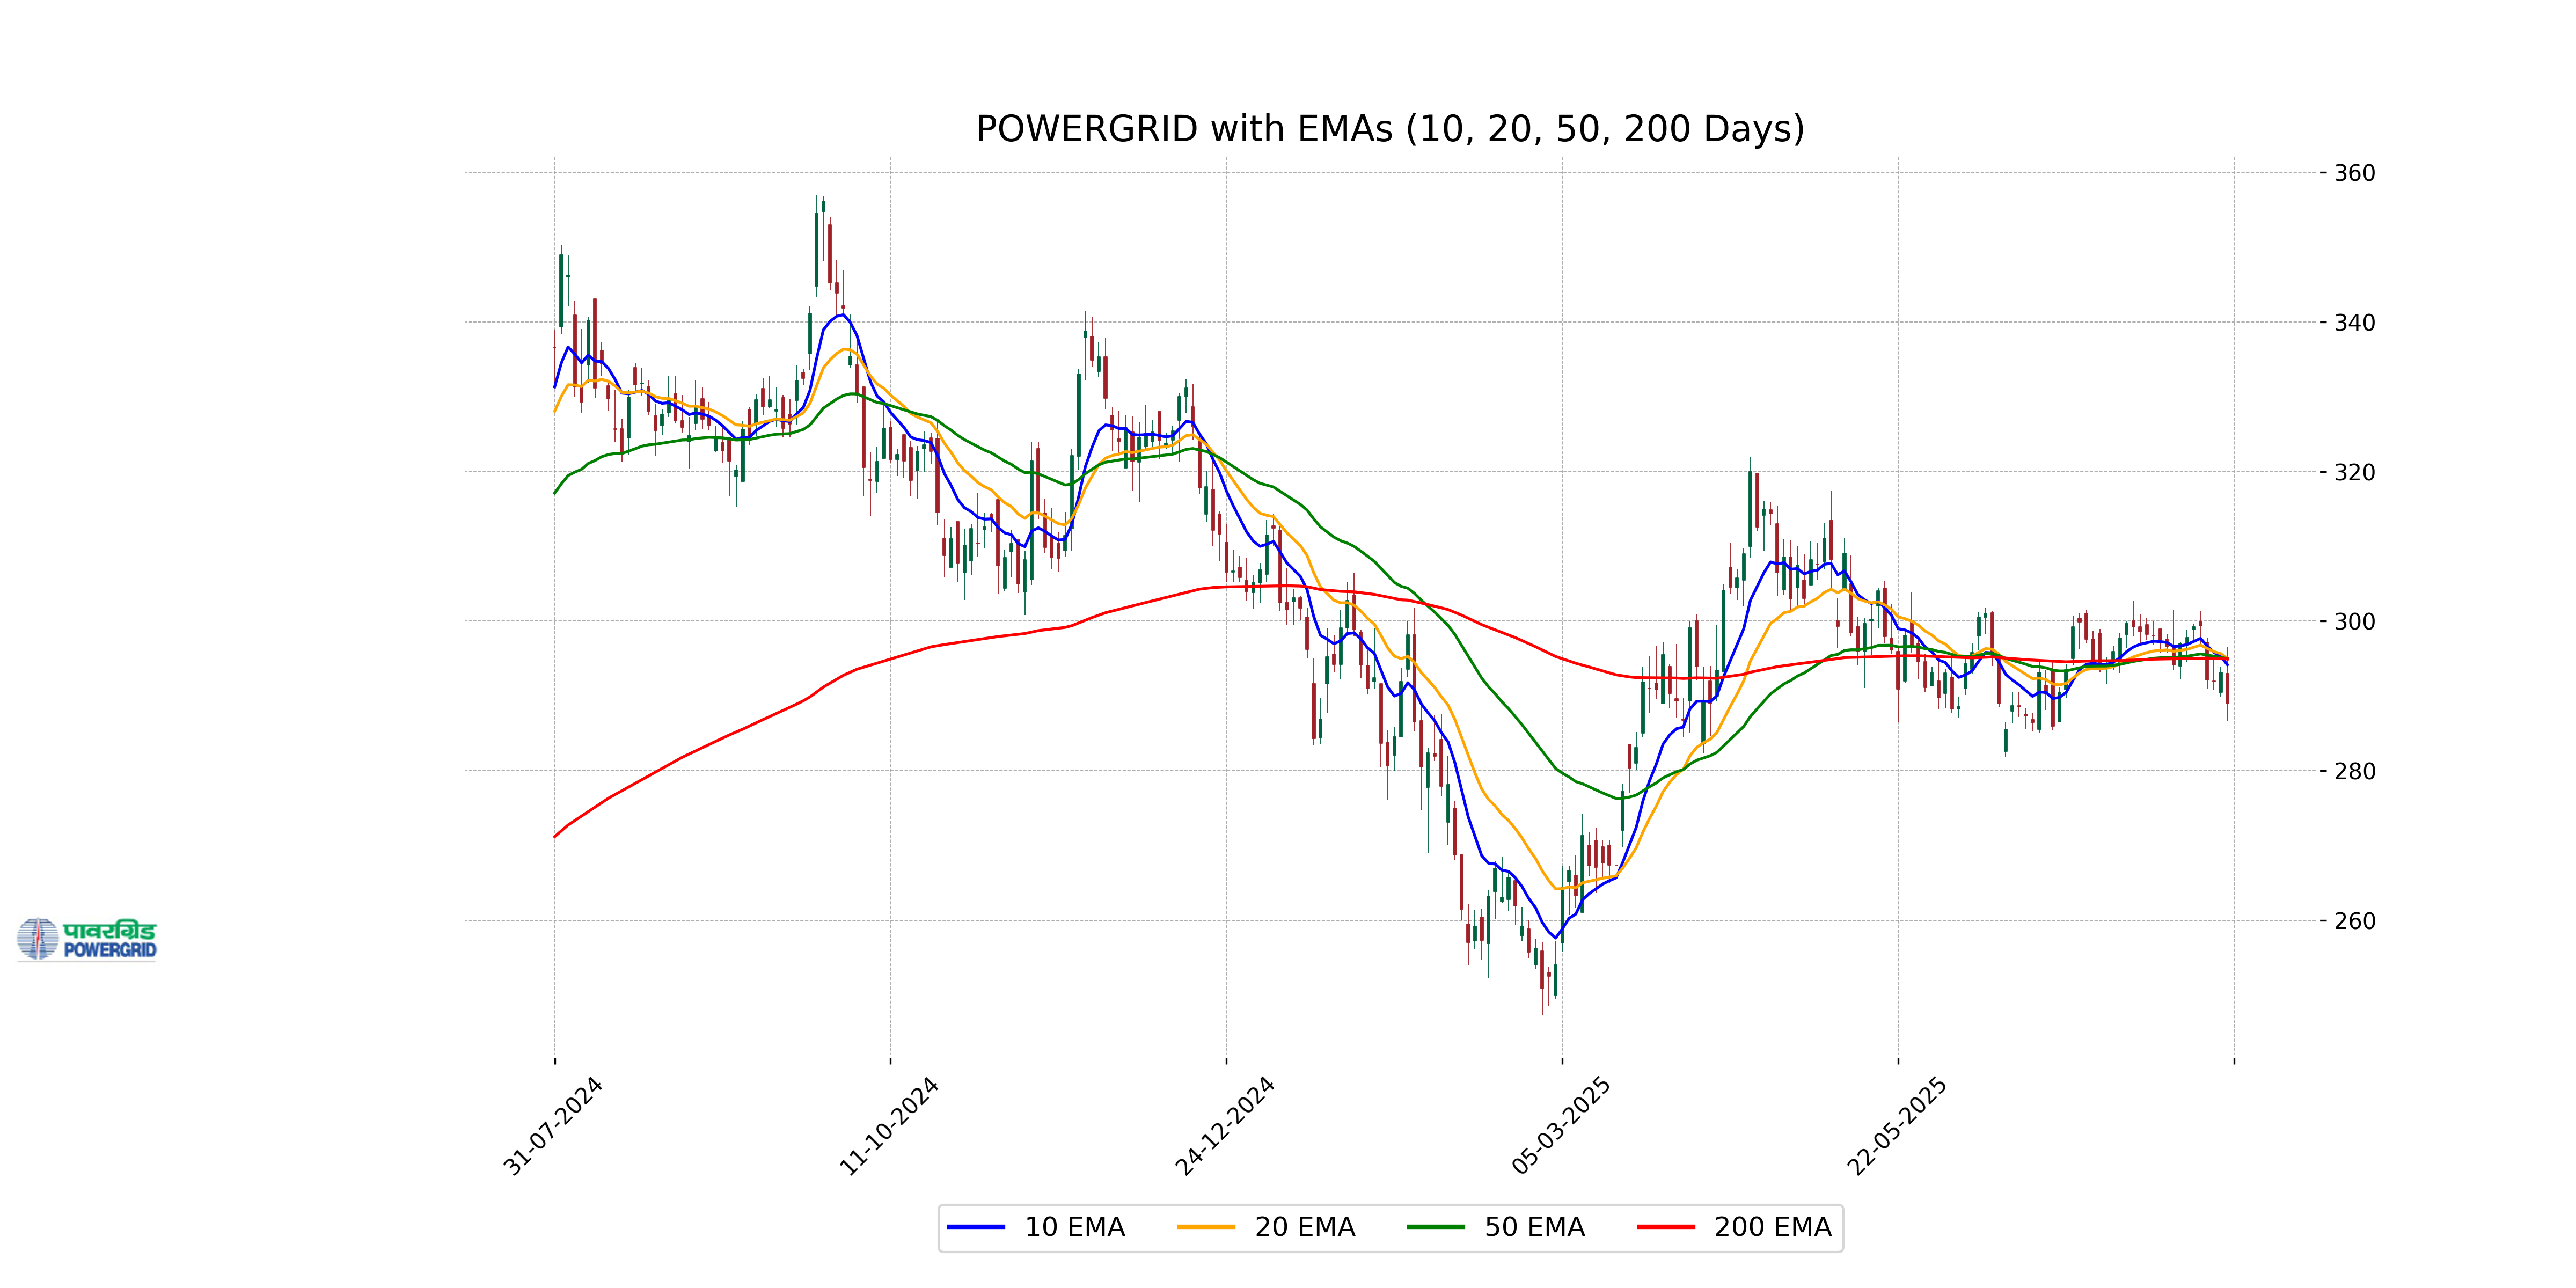Click the 320 y-axis price label
Viewport: 2576px width, 1288px height.
[x=2355, y=472]
